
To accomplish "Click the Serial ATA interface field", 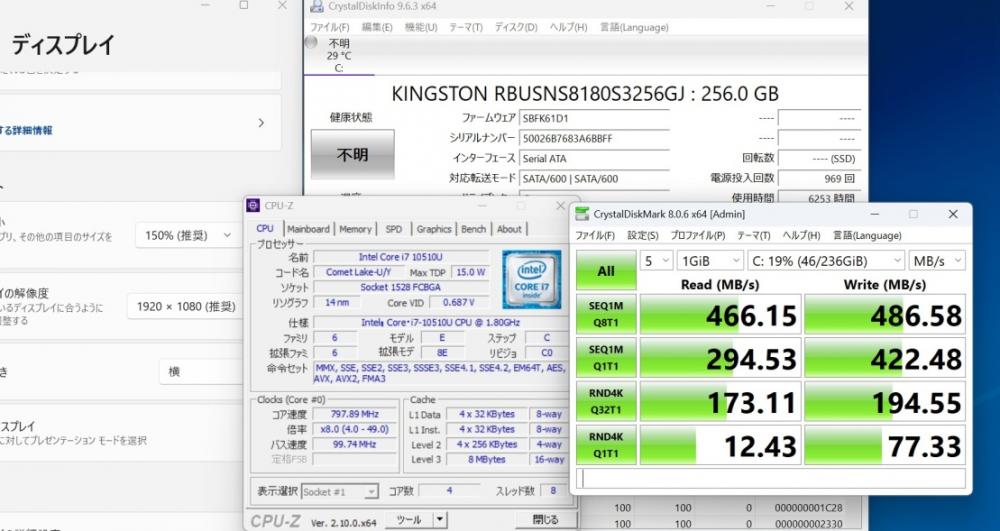I will [594, 159].
